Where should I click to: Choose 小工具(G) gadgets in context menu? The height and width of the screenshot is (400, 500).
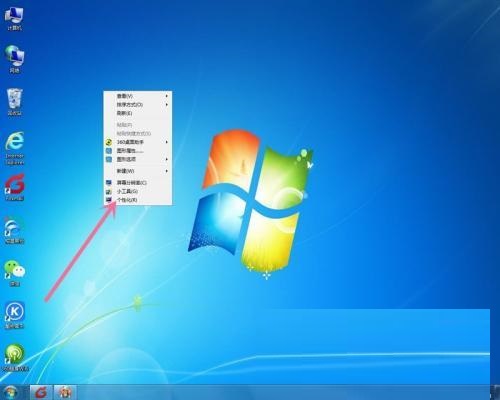(x=138, y=191)
